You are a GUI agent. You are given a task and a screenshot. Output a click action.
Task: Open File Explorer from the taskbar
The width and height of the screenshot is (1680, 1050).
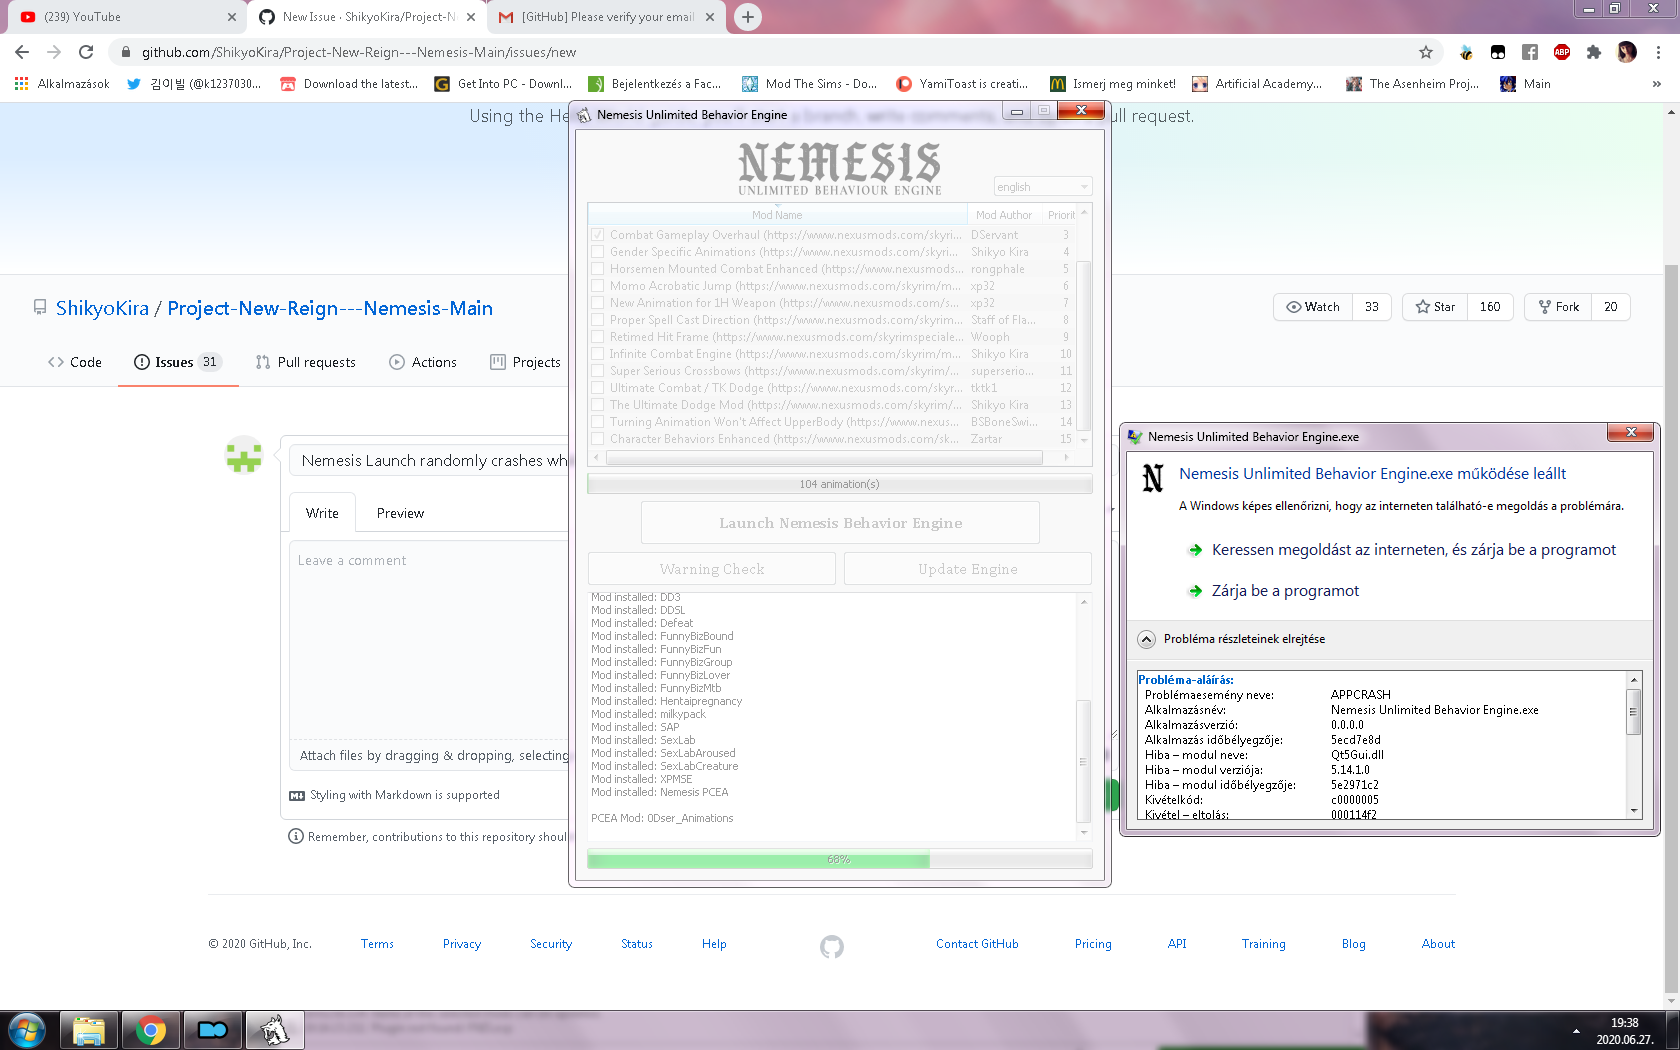coord(89,1030)
